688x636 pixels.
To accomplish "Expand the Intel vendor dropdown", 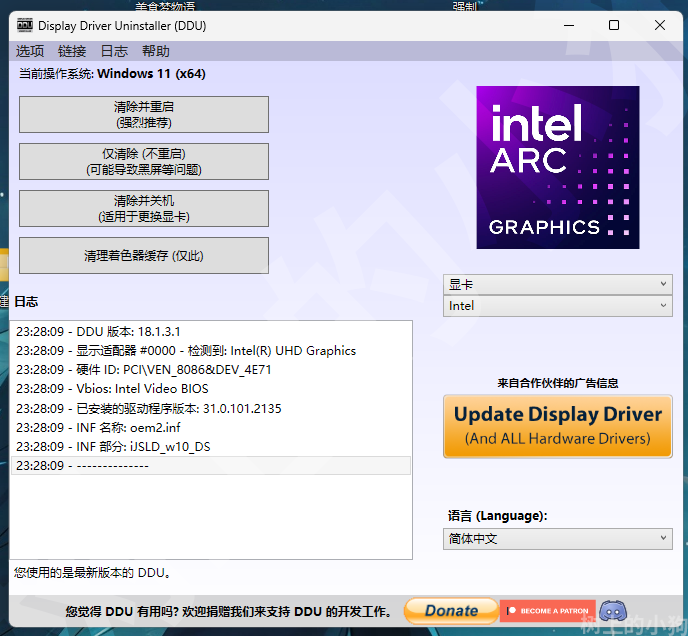I will (558, 306).
